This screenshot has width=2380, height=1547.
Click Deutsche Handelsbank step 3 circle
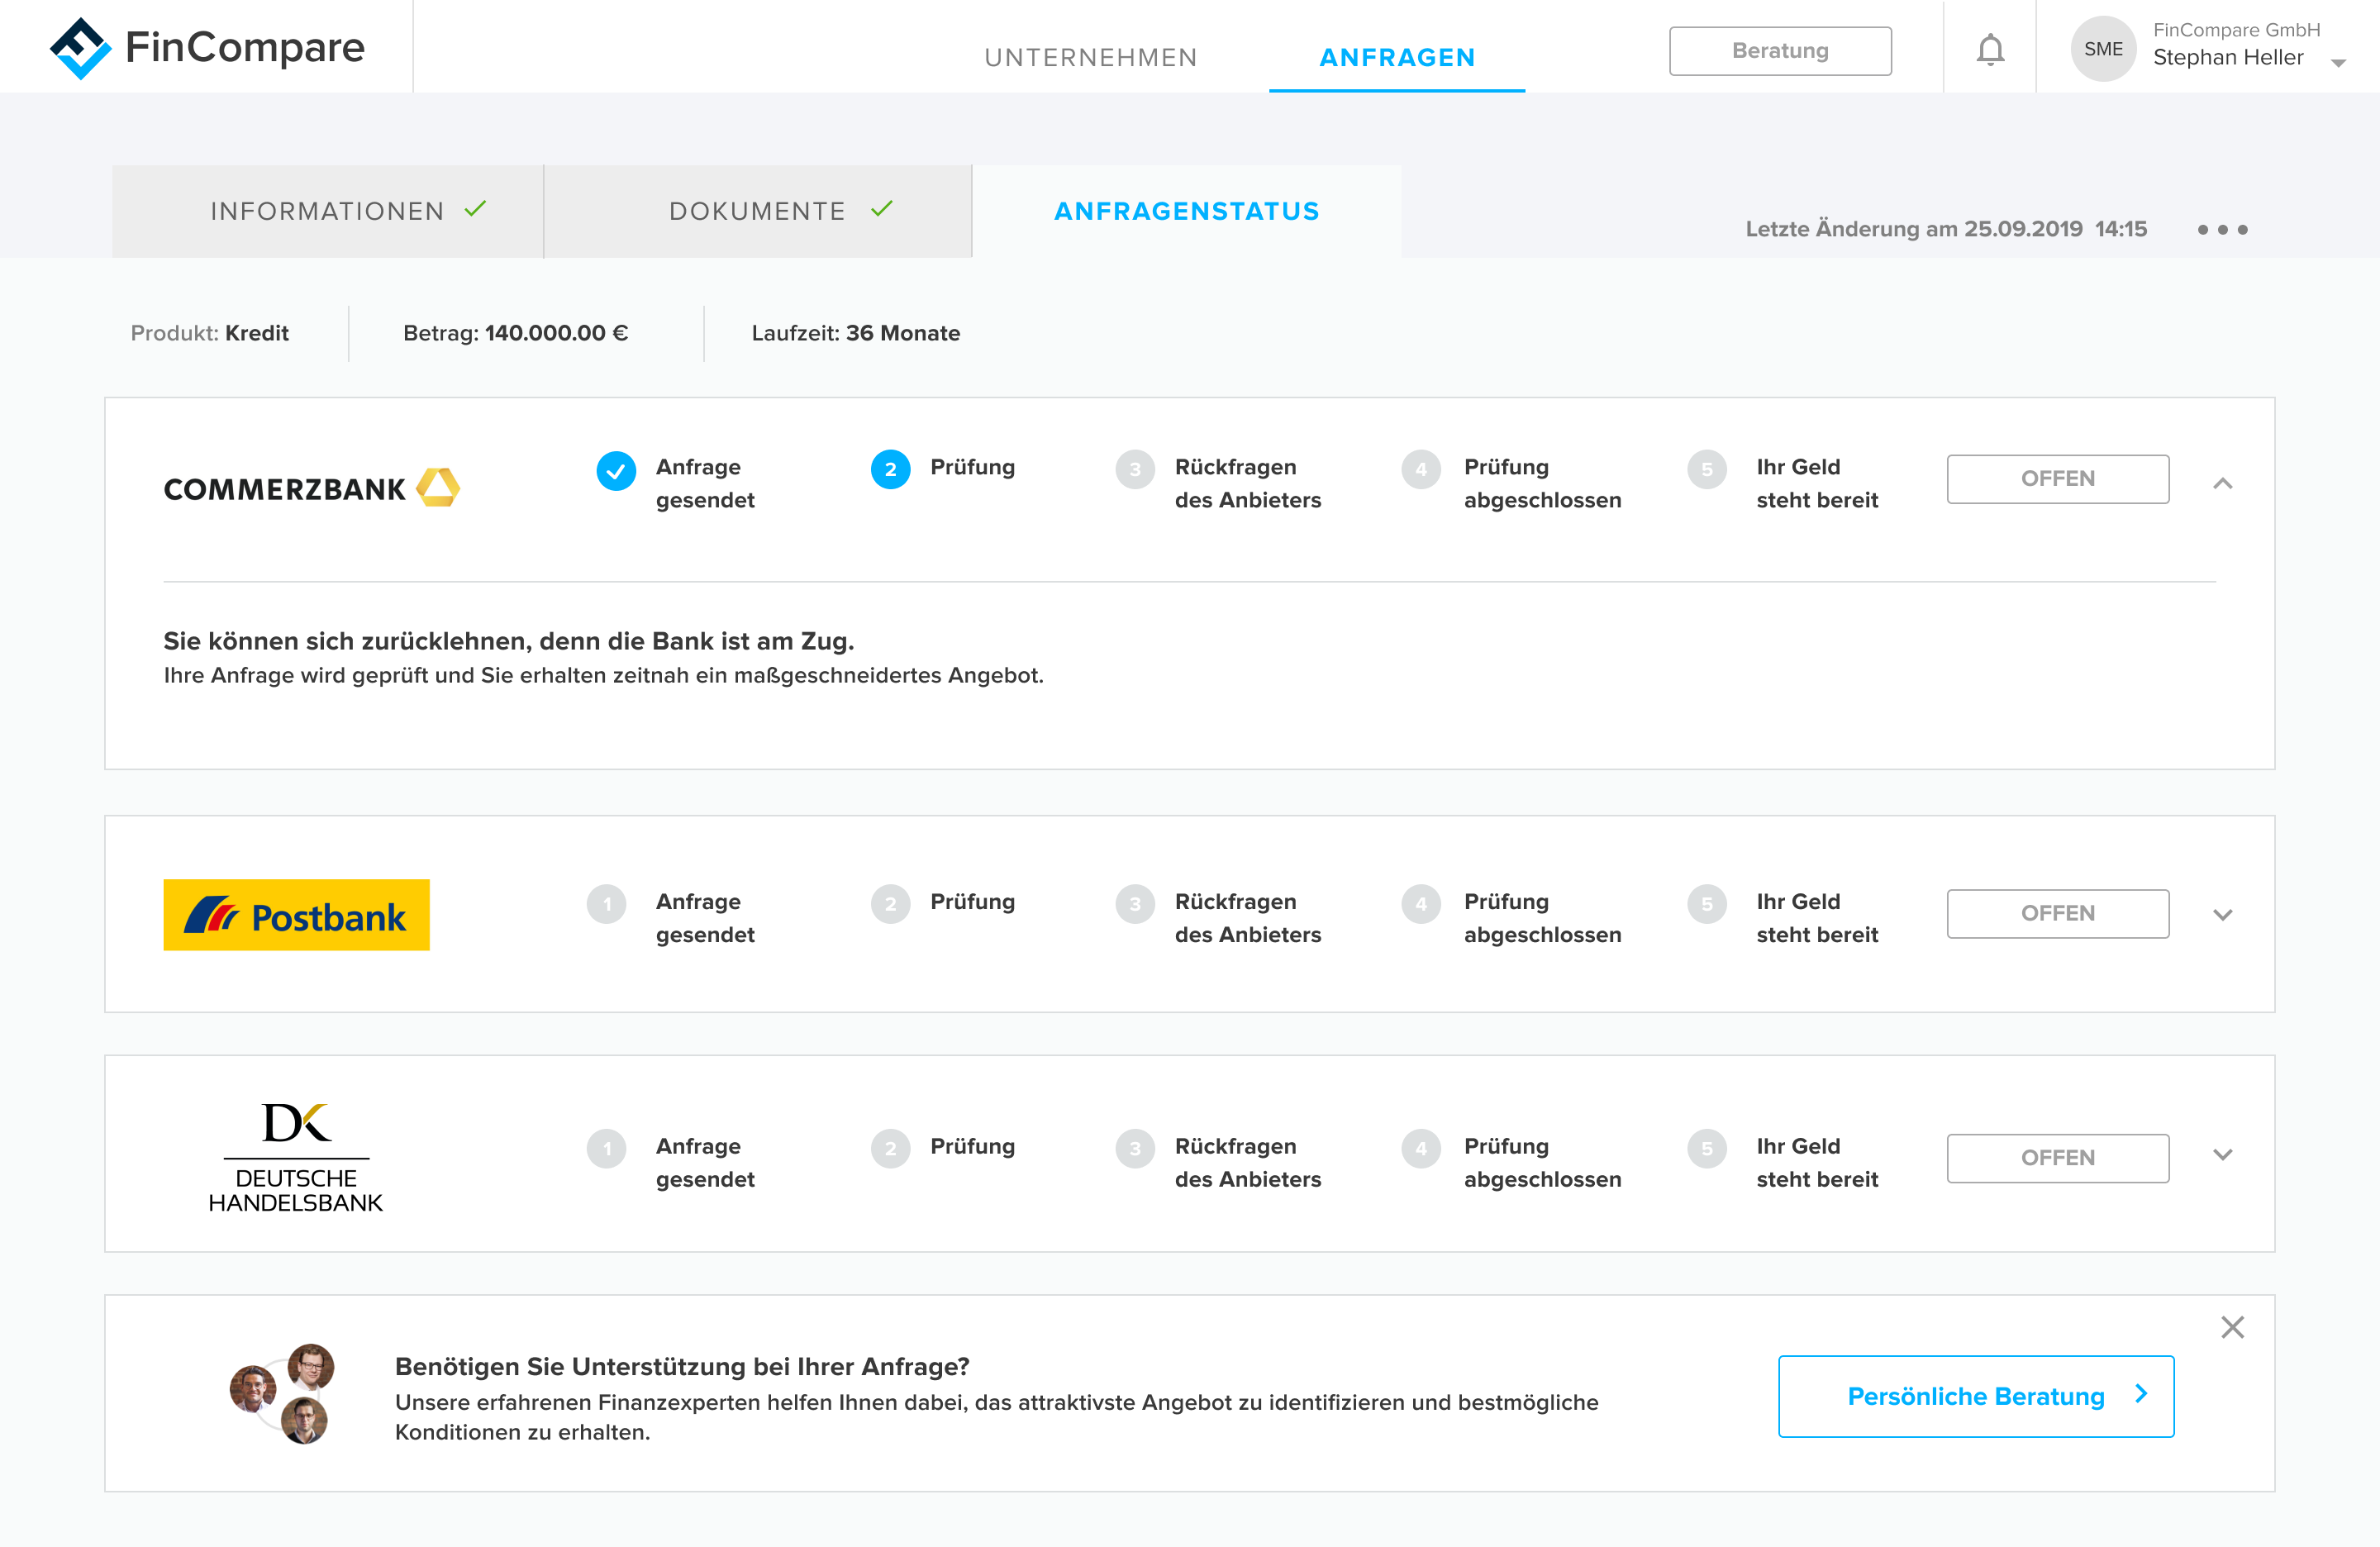point(1135,1149)
